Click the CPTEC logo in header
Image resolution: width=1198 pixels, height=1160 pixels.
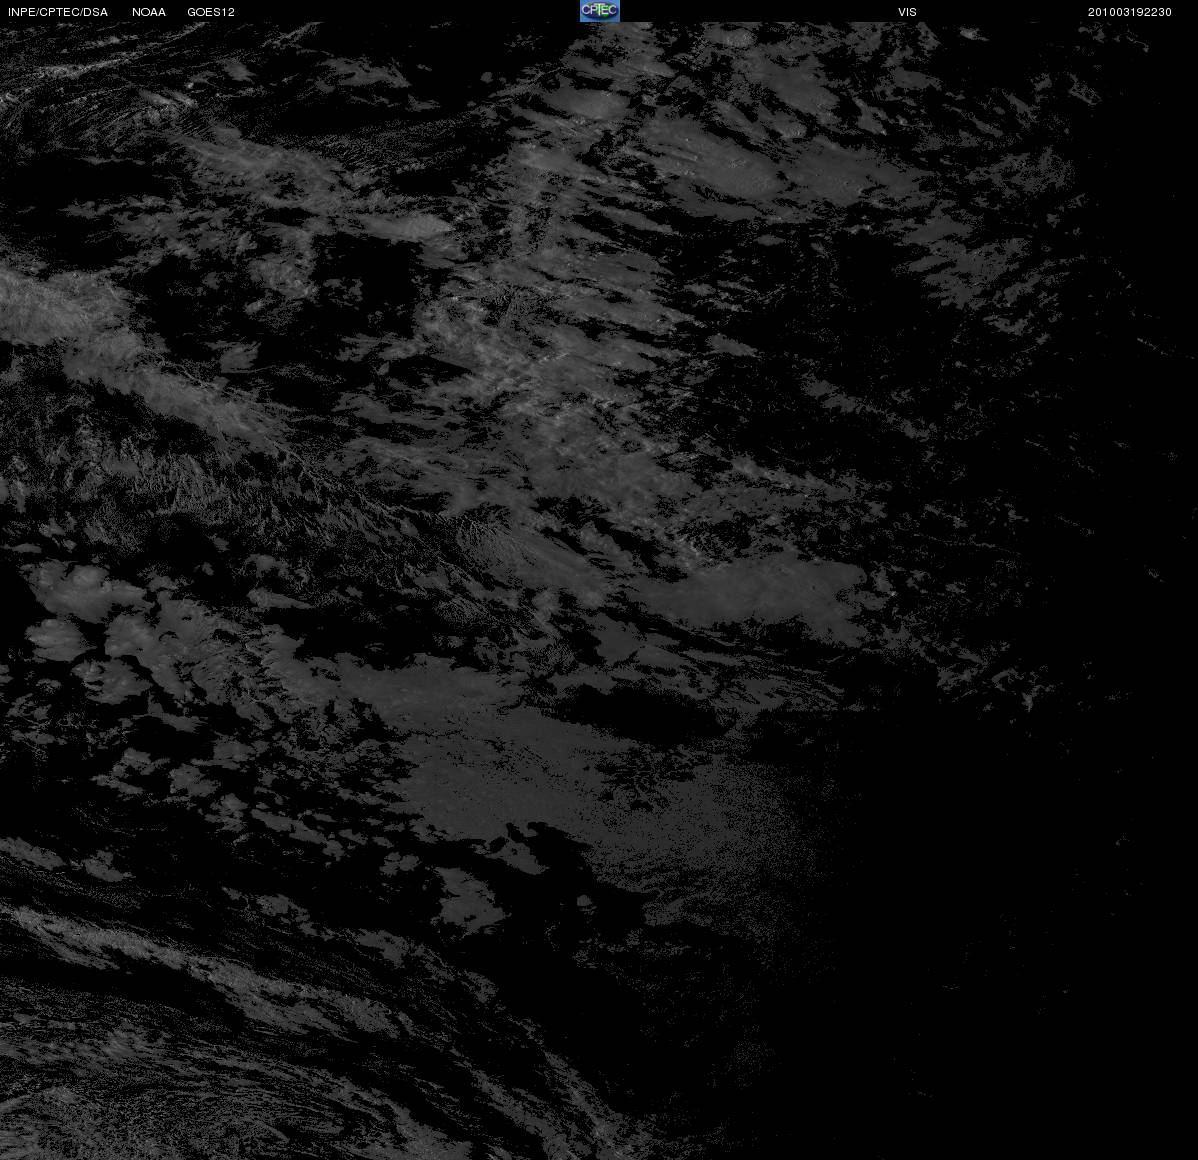click(x=599, y=11)
